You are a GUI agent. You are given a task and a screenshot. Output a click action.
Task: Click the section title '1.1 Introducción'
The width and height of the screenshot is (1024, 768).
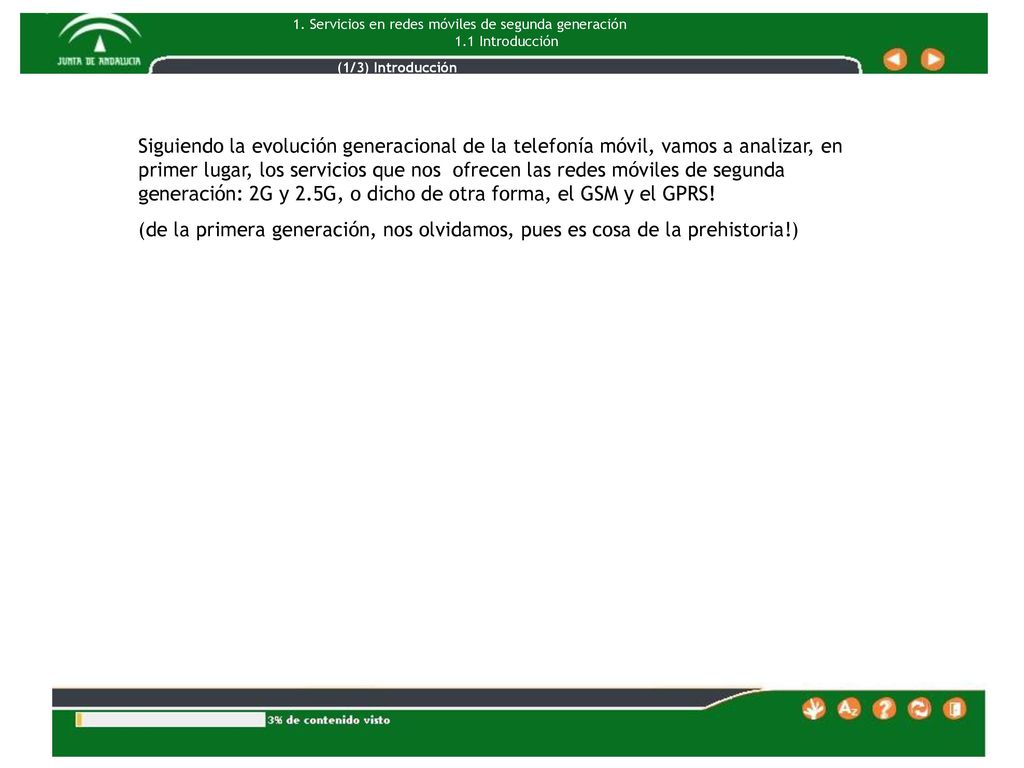[507, 41]
